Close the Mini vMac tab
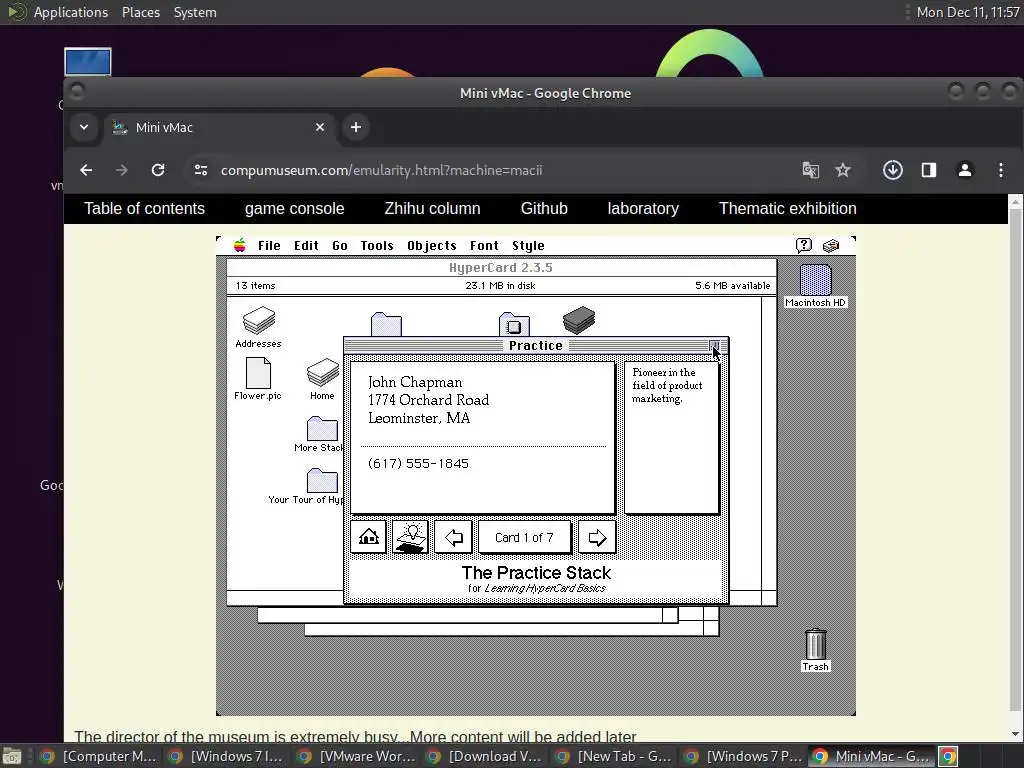 pyautogui.click(x=320, y=127)
